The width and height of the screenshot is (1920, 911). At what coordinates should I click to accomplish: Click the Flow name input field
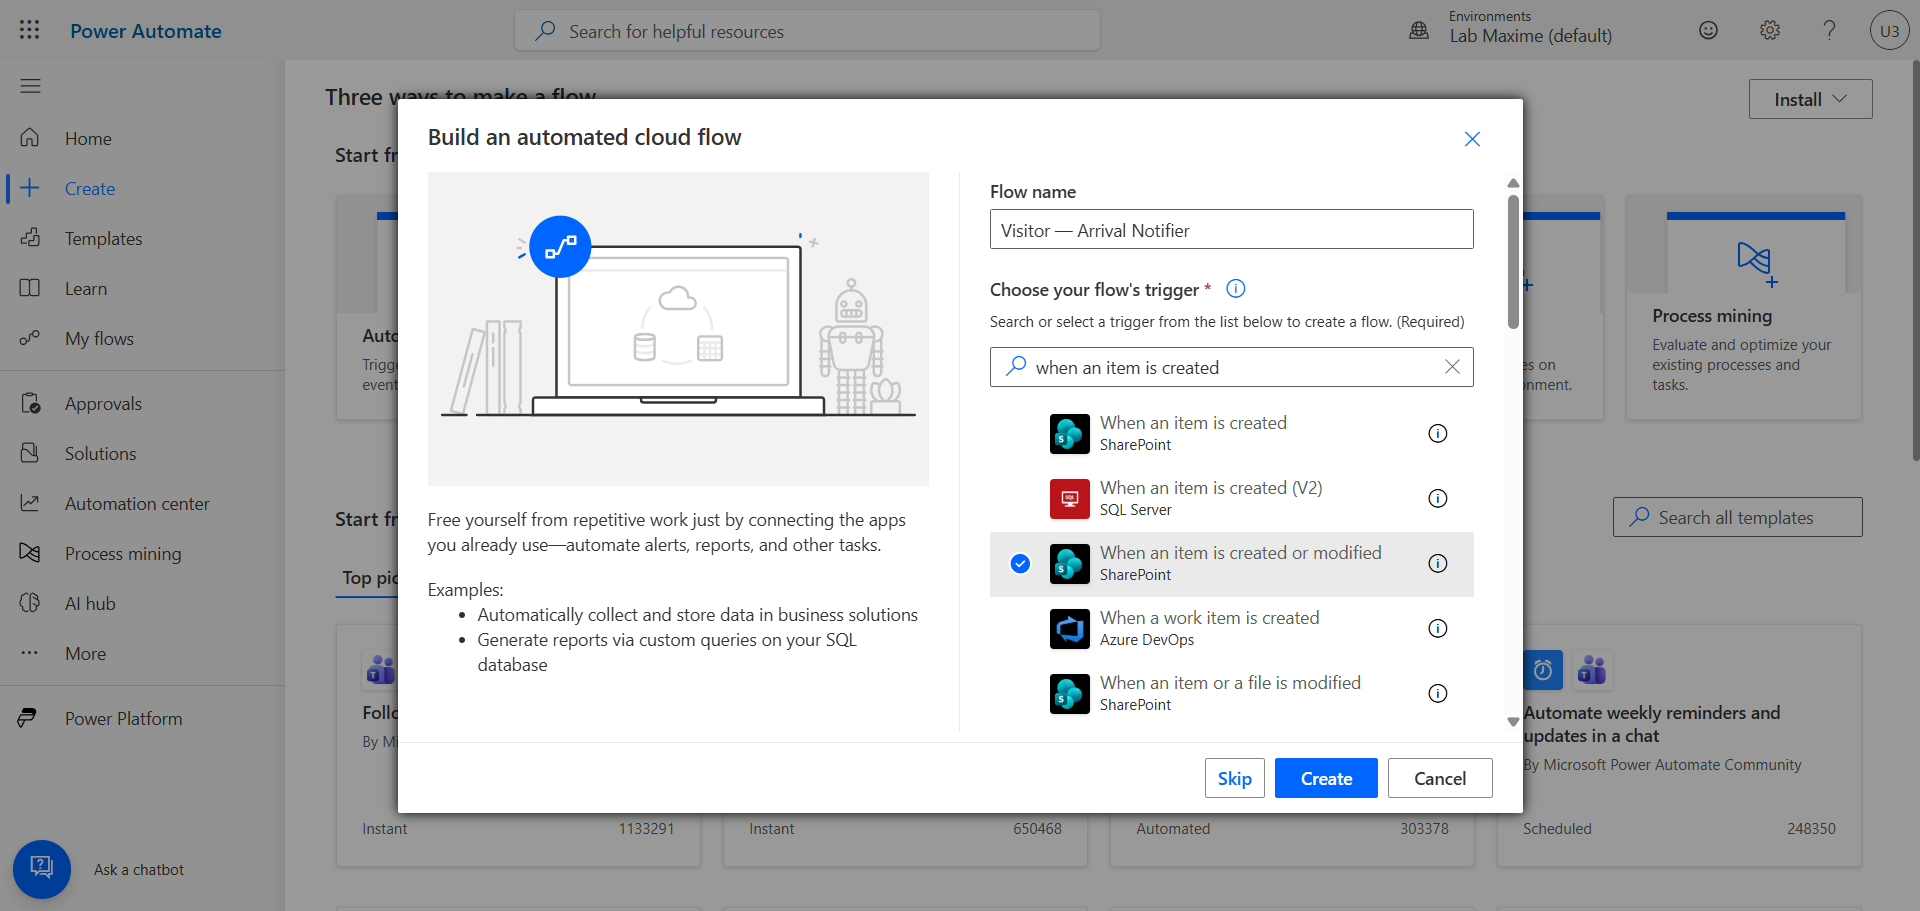(1231, 229)
